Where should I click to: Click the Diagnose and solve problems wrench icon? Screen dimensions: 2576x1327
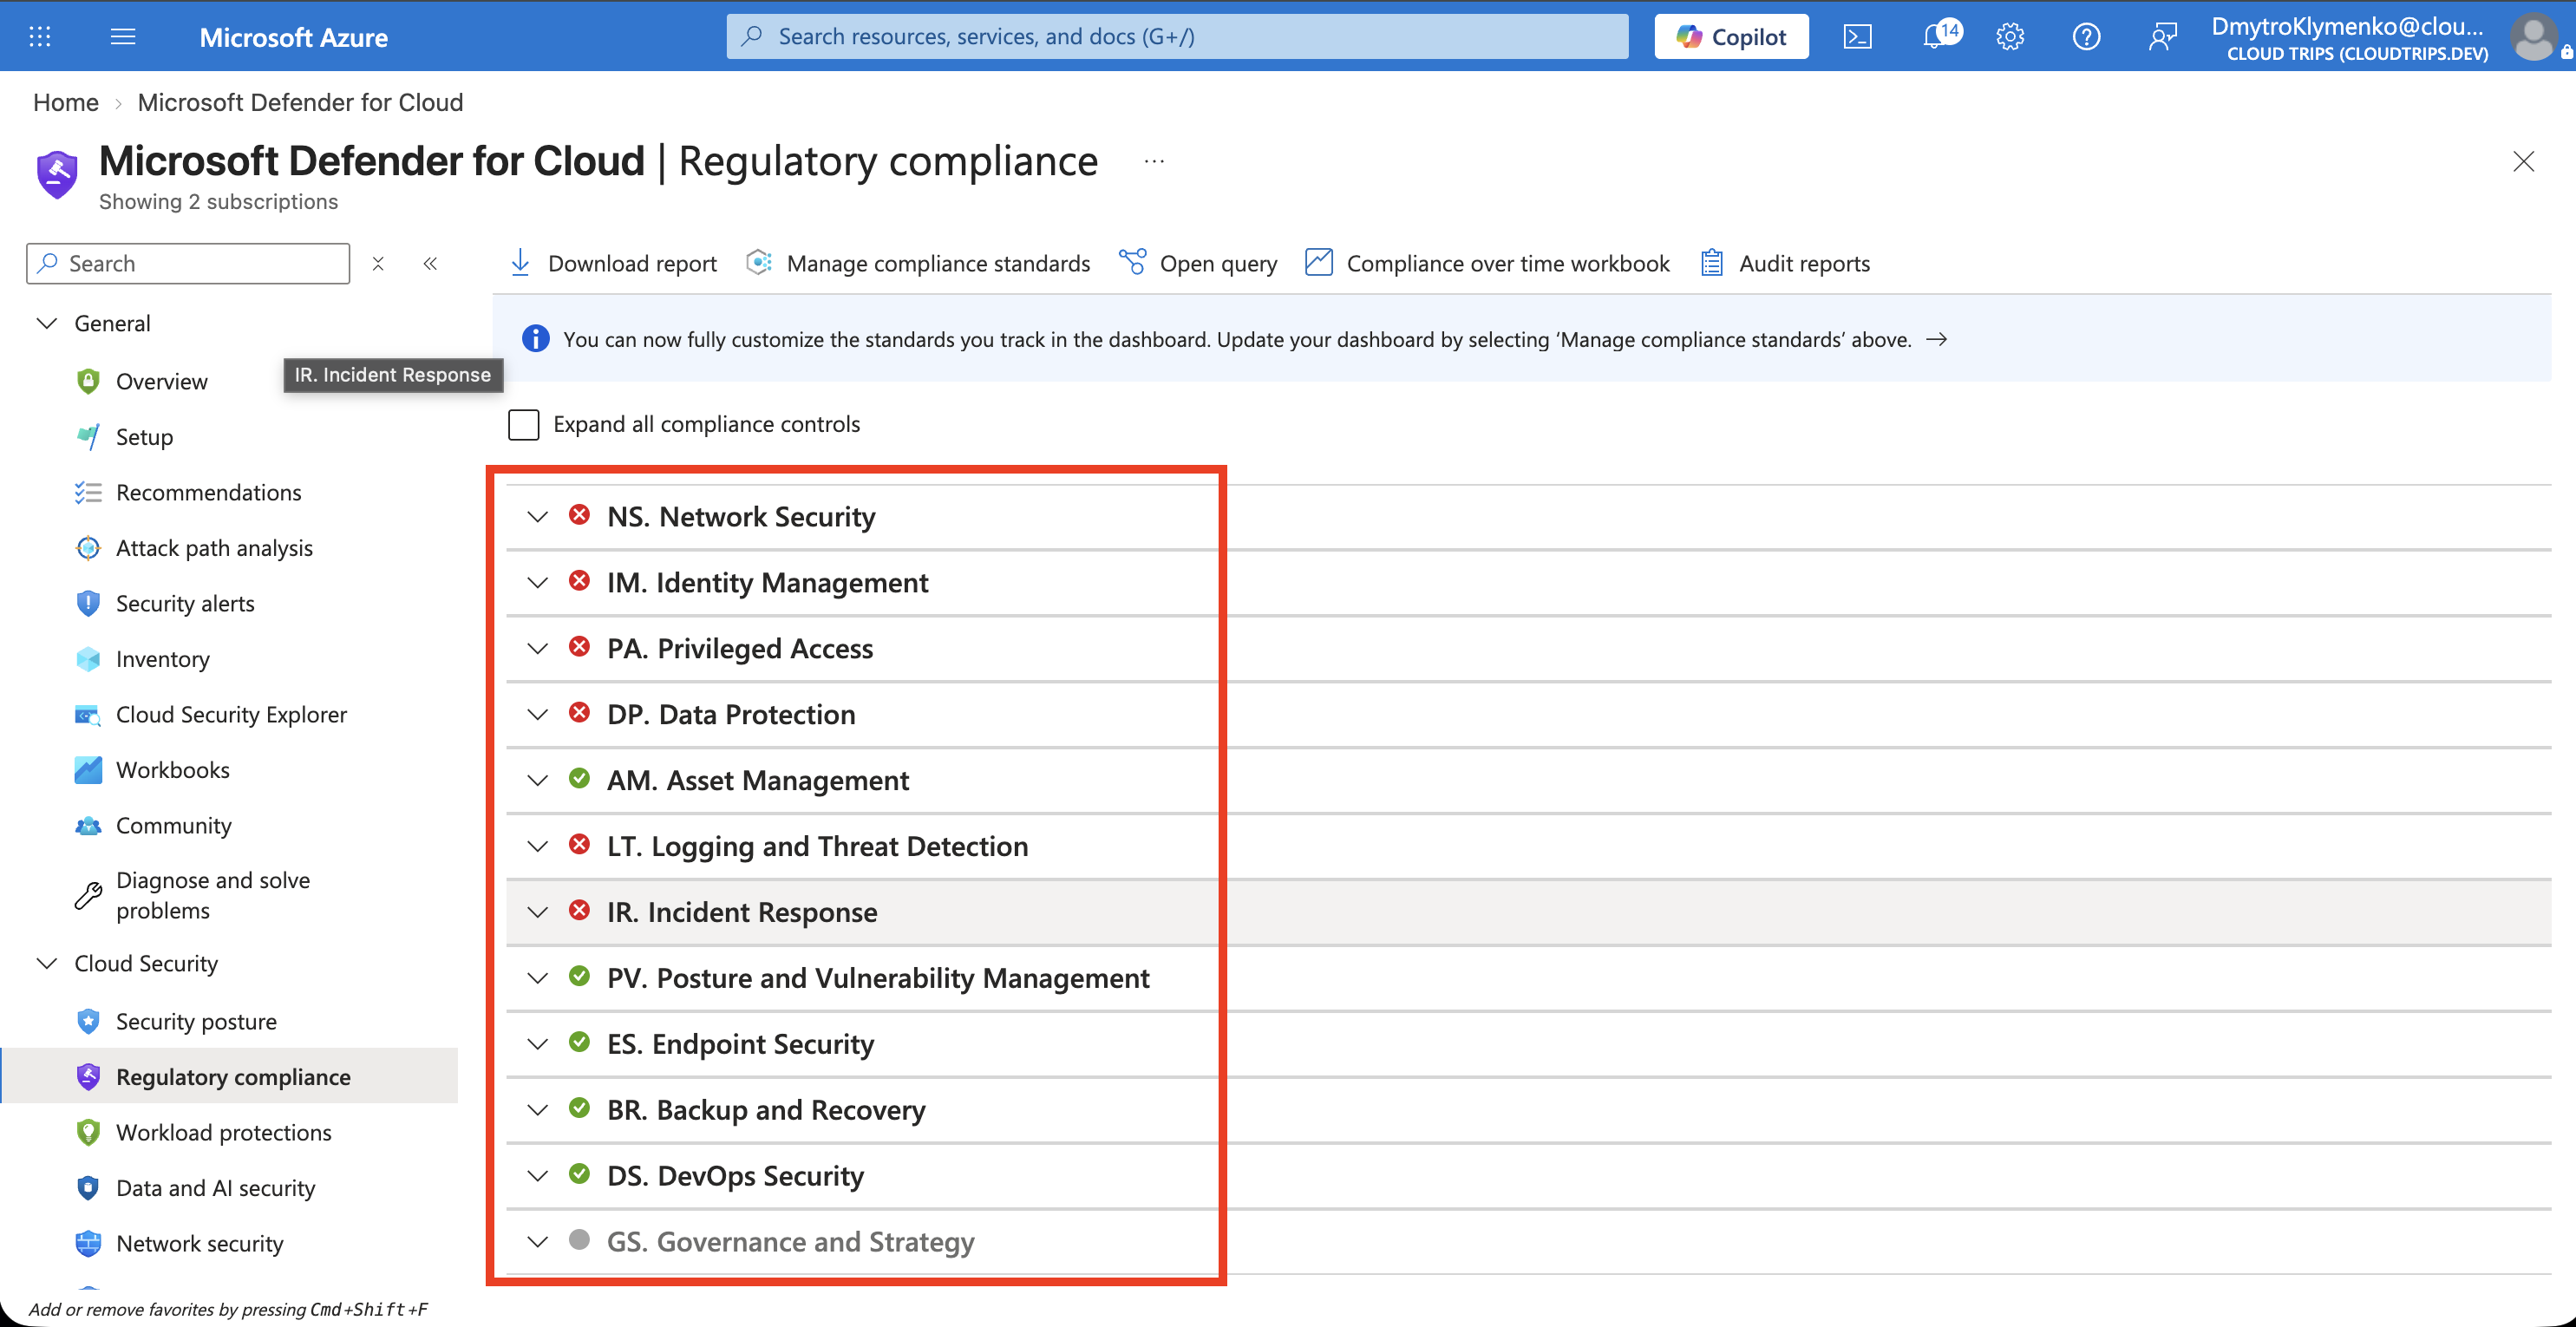tap(88, 895)
